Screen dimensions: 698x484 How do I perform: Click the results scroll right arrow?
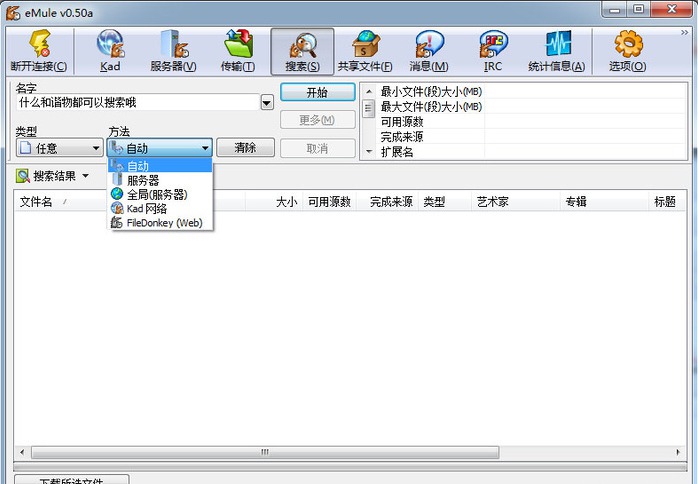[x=678, y=452]
